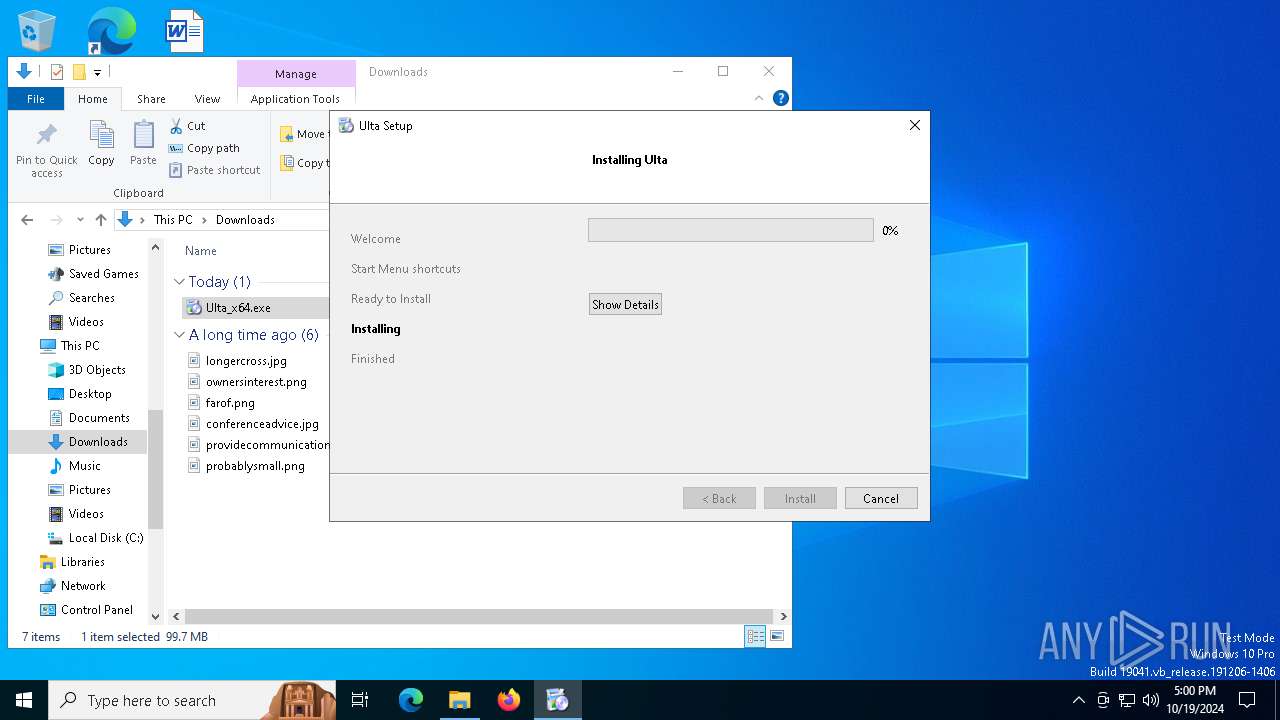This screenshot has width=1280, height=720.
Task: Switch to details view layout icon
Action: click(x=755, y=636)
